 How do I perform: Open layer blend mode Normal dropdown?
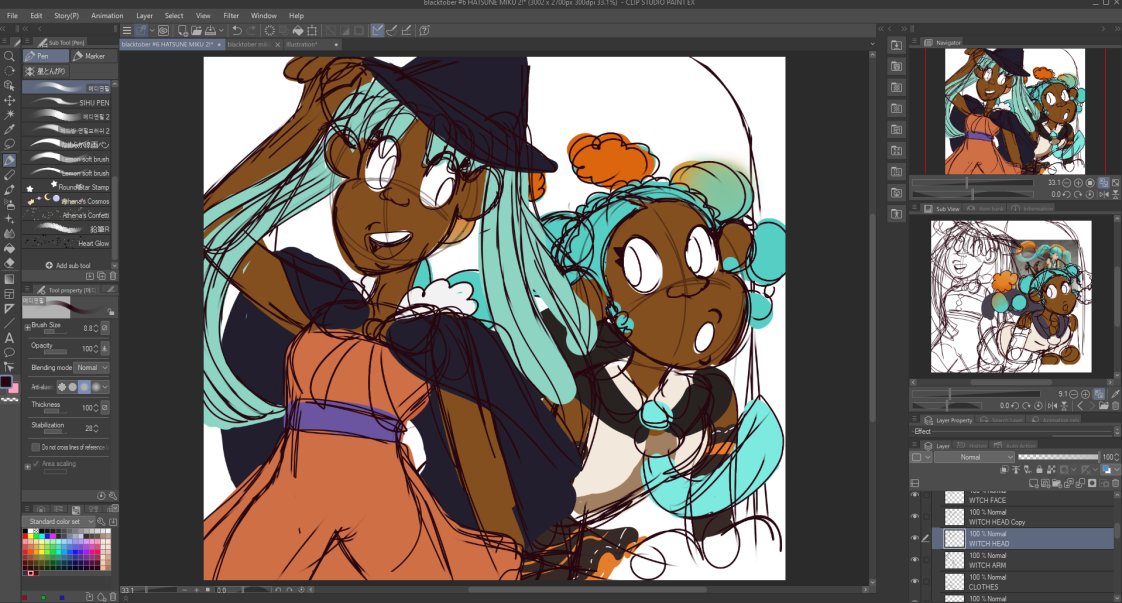[973, 457]
